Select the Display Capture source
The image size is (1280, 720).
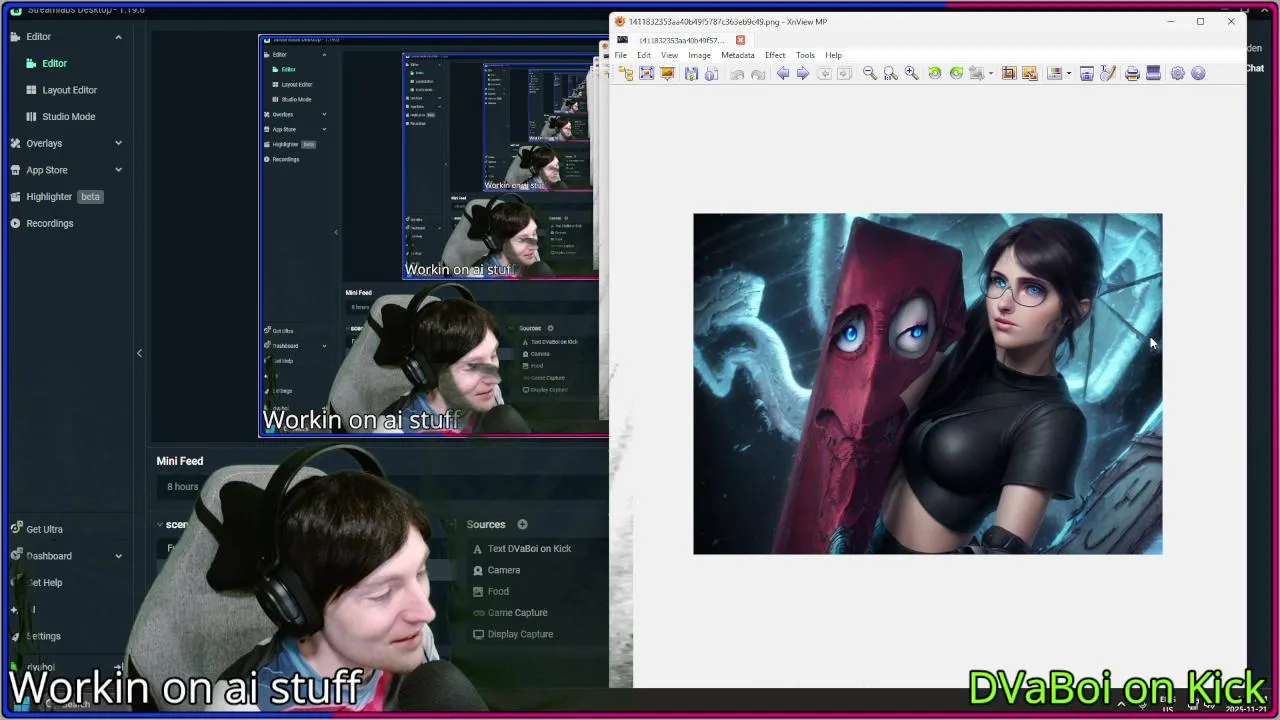pyautogui.click(x=520, y=634)
